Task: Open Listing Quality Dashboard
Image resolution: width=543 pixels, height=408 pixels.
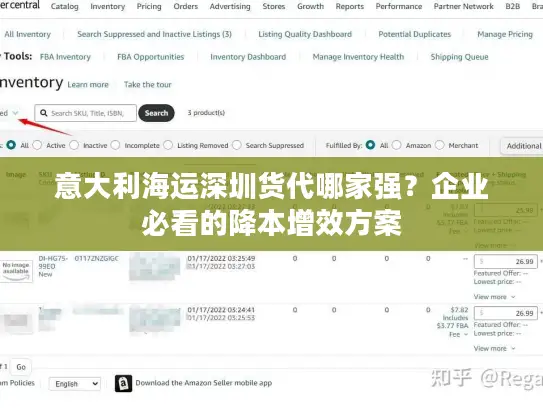Action: 305,34
